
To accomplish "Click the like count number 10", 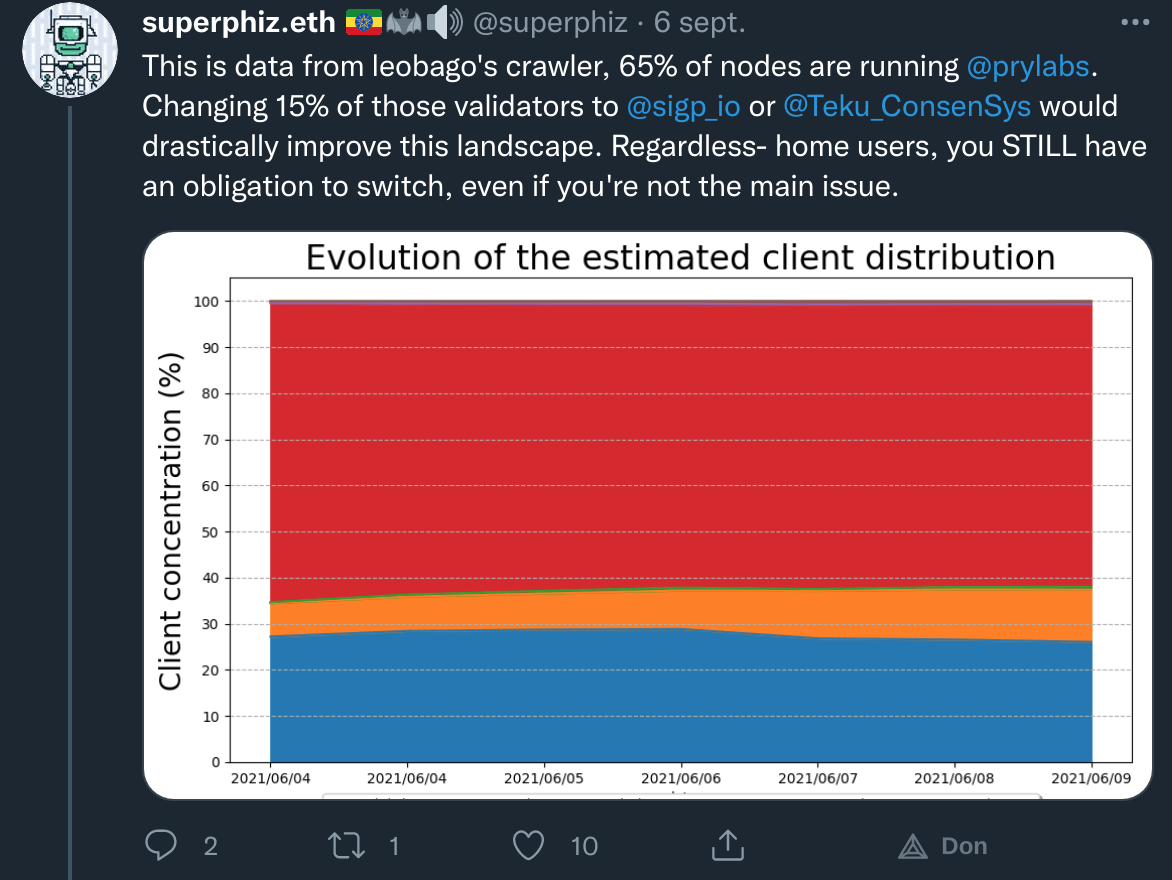I will (584, 846).
